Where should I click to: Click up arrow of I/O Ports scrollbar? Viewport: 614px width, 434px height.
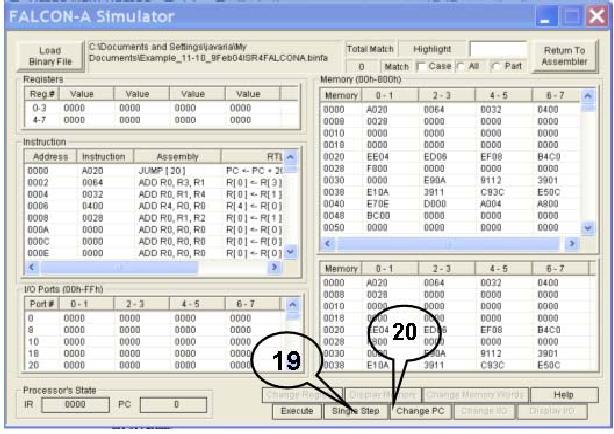coord(293,304)
